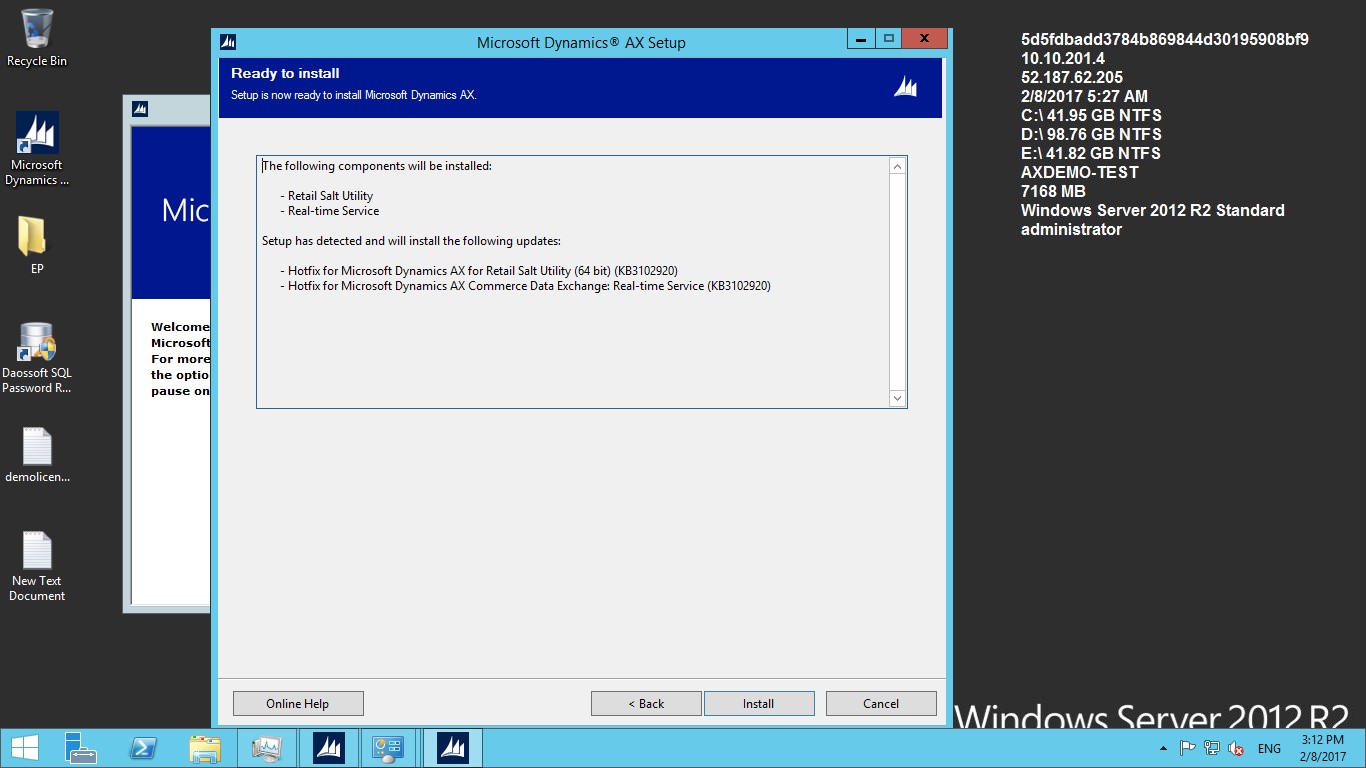Click the Install button

tap(759, 703)
